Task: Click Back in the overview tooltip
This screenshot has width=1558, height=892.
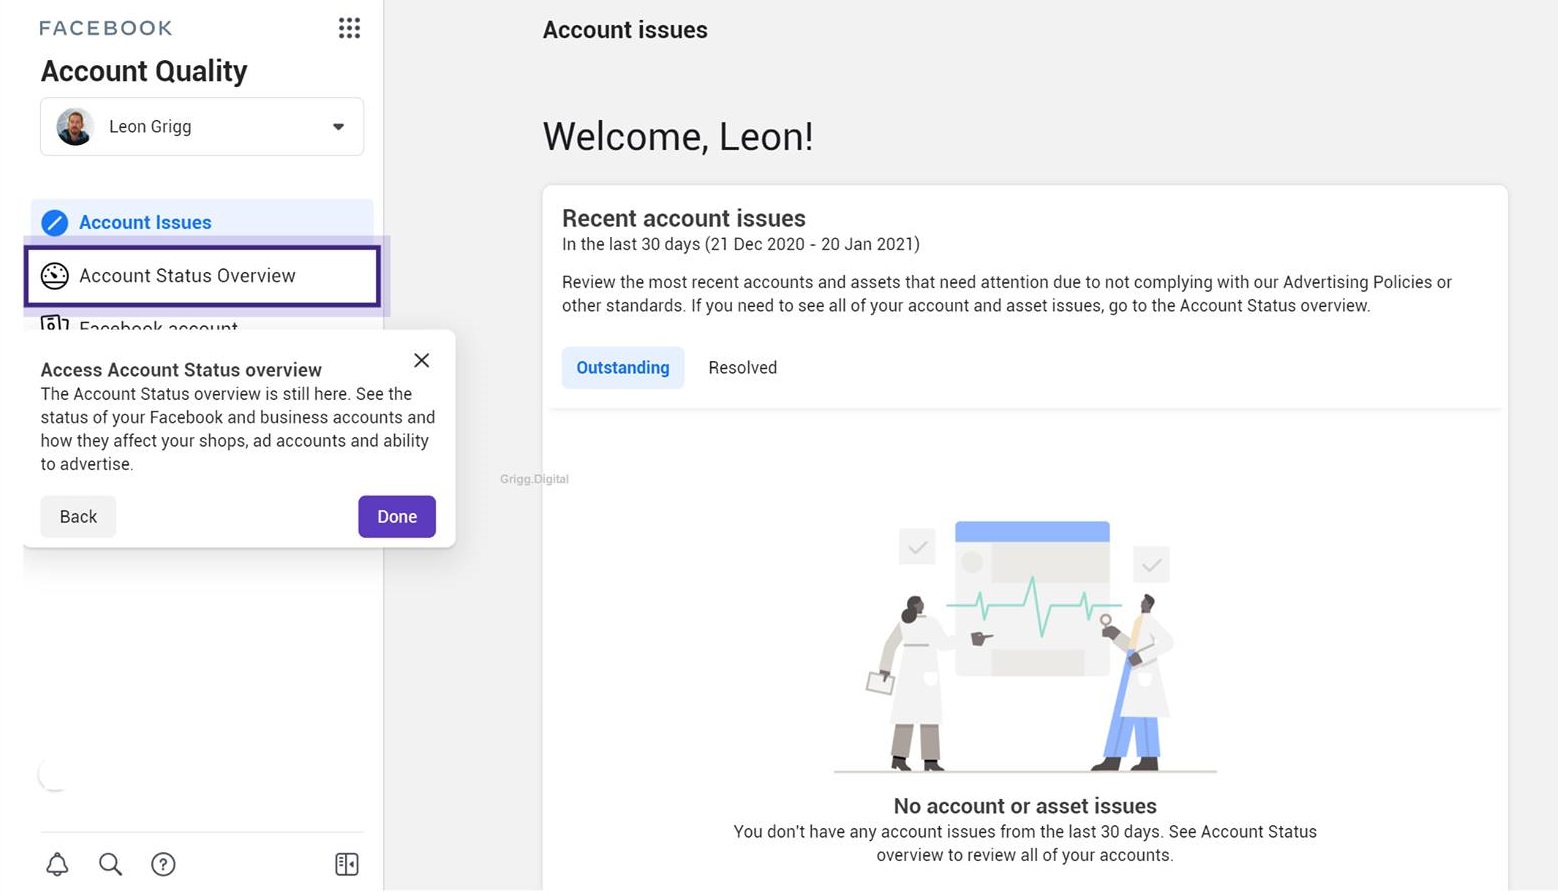Action: [x=77, y=516]
